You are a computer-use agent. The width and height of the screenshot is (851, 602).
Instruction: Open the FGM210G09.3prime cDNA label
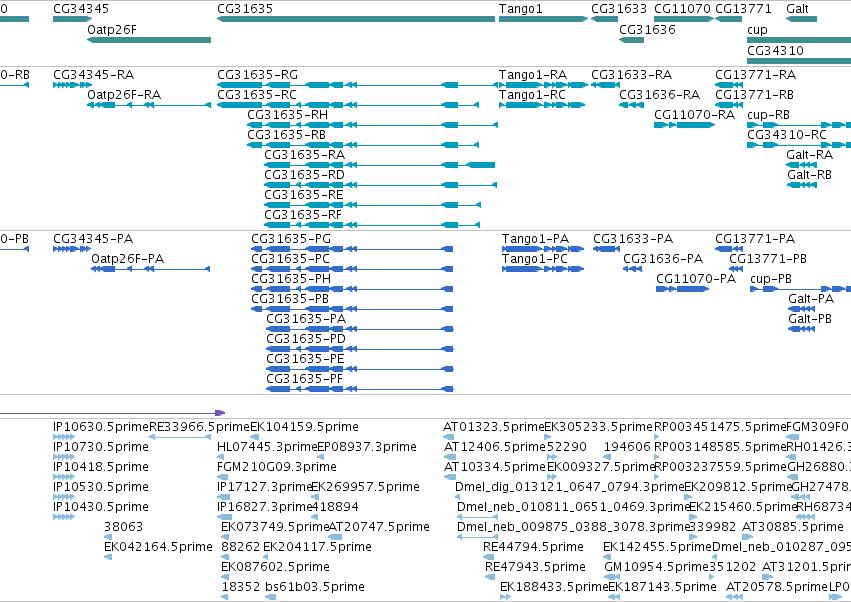point(277,467)
